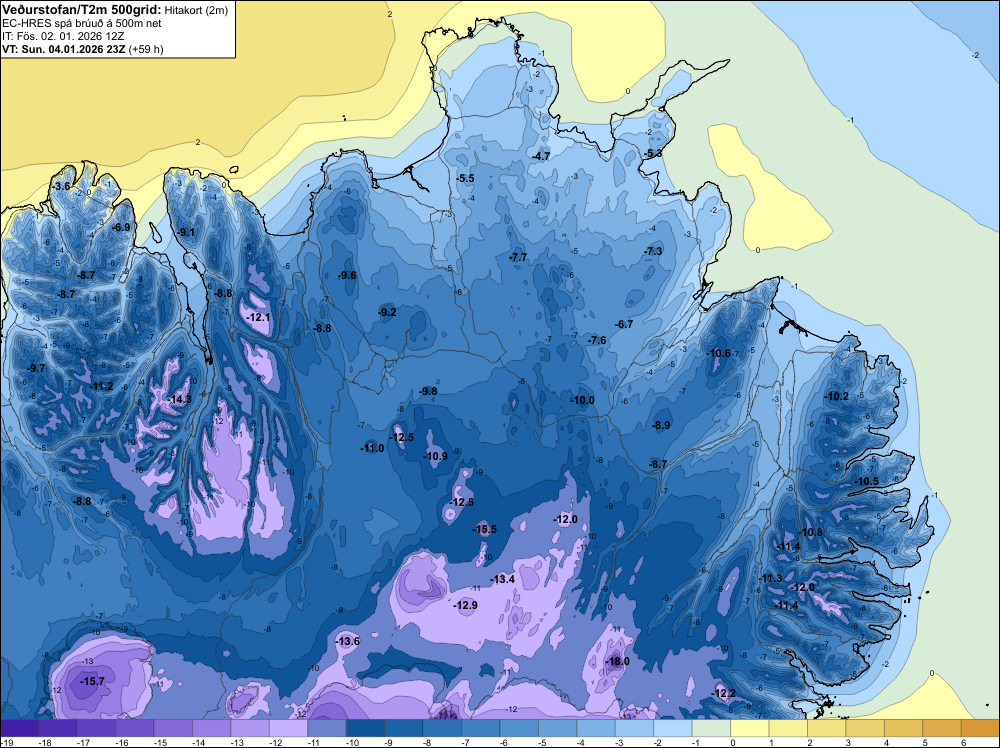
Task: Select legend swatch between -10 and -9
Action: pos(365,728)
